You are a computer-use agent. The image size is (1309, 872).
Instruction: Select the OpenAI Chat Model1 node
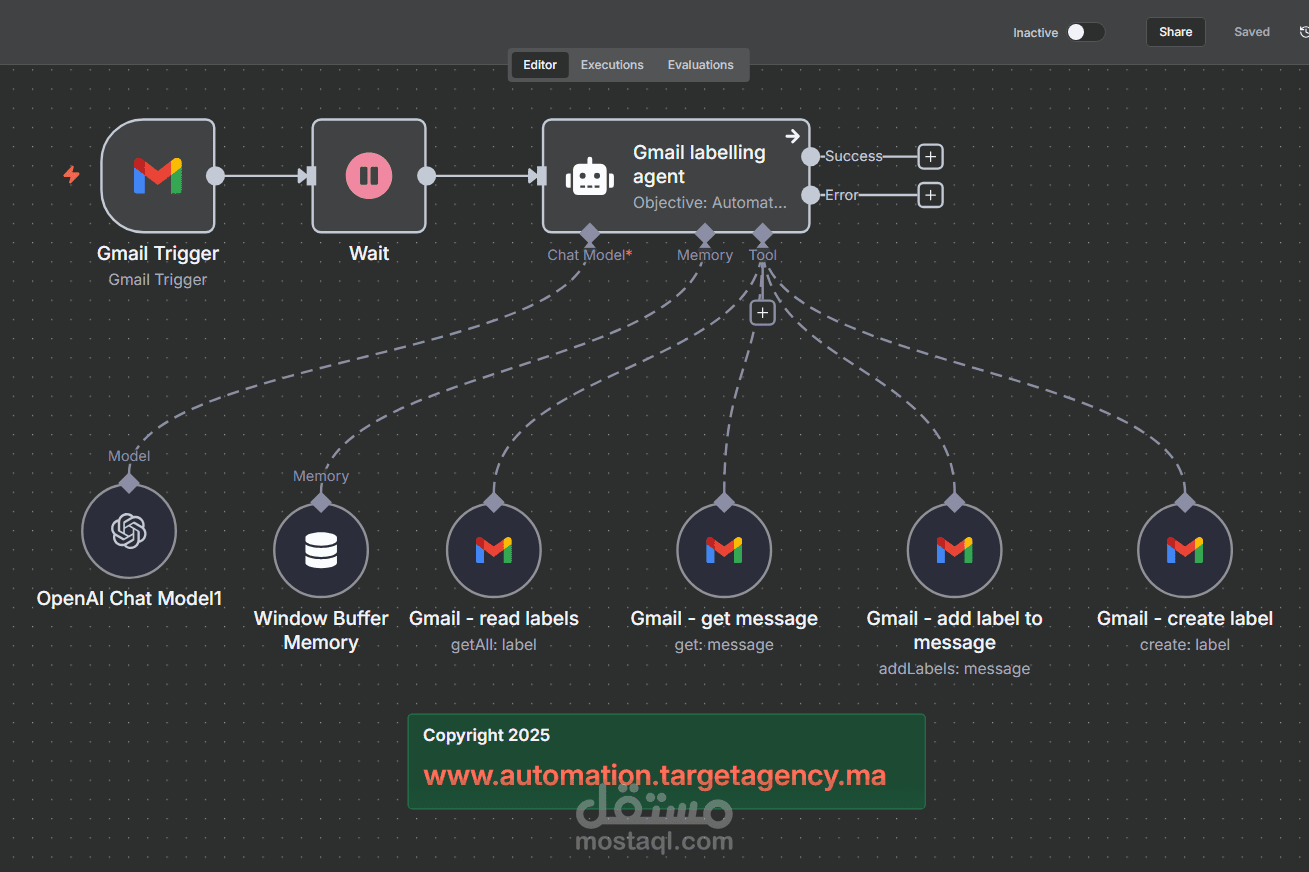coord(129,531)
